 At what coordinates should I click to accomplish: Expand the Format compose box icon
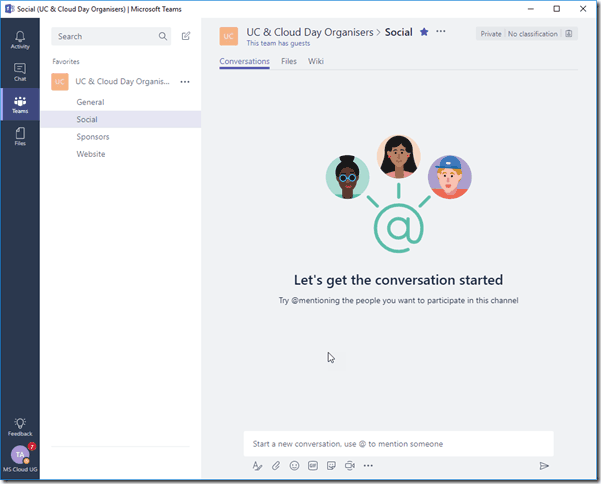coord(257,466)
